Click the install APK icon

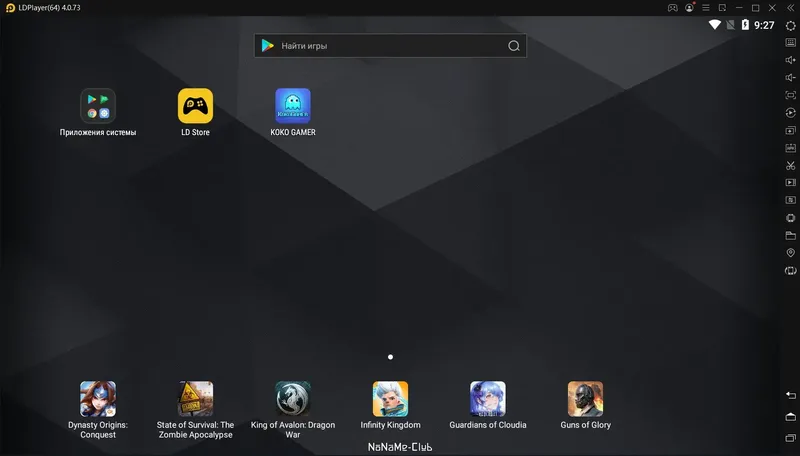[x=790, y=148]
